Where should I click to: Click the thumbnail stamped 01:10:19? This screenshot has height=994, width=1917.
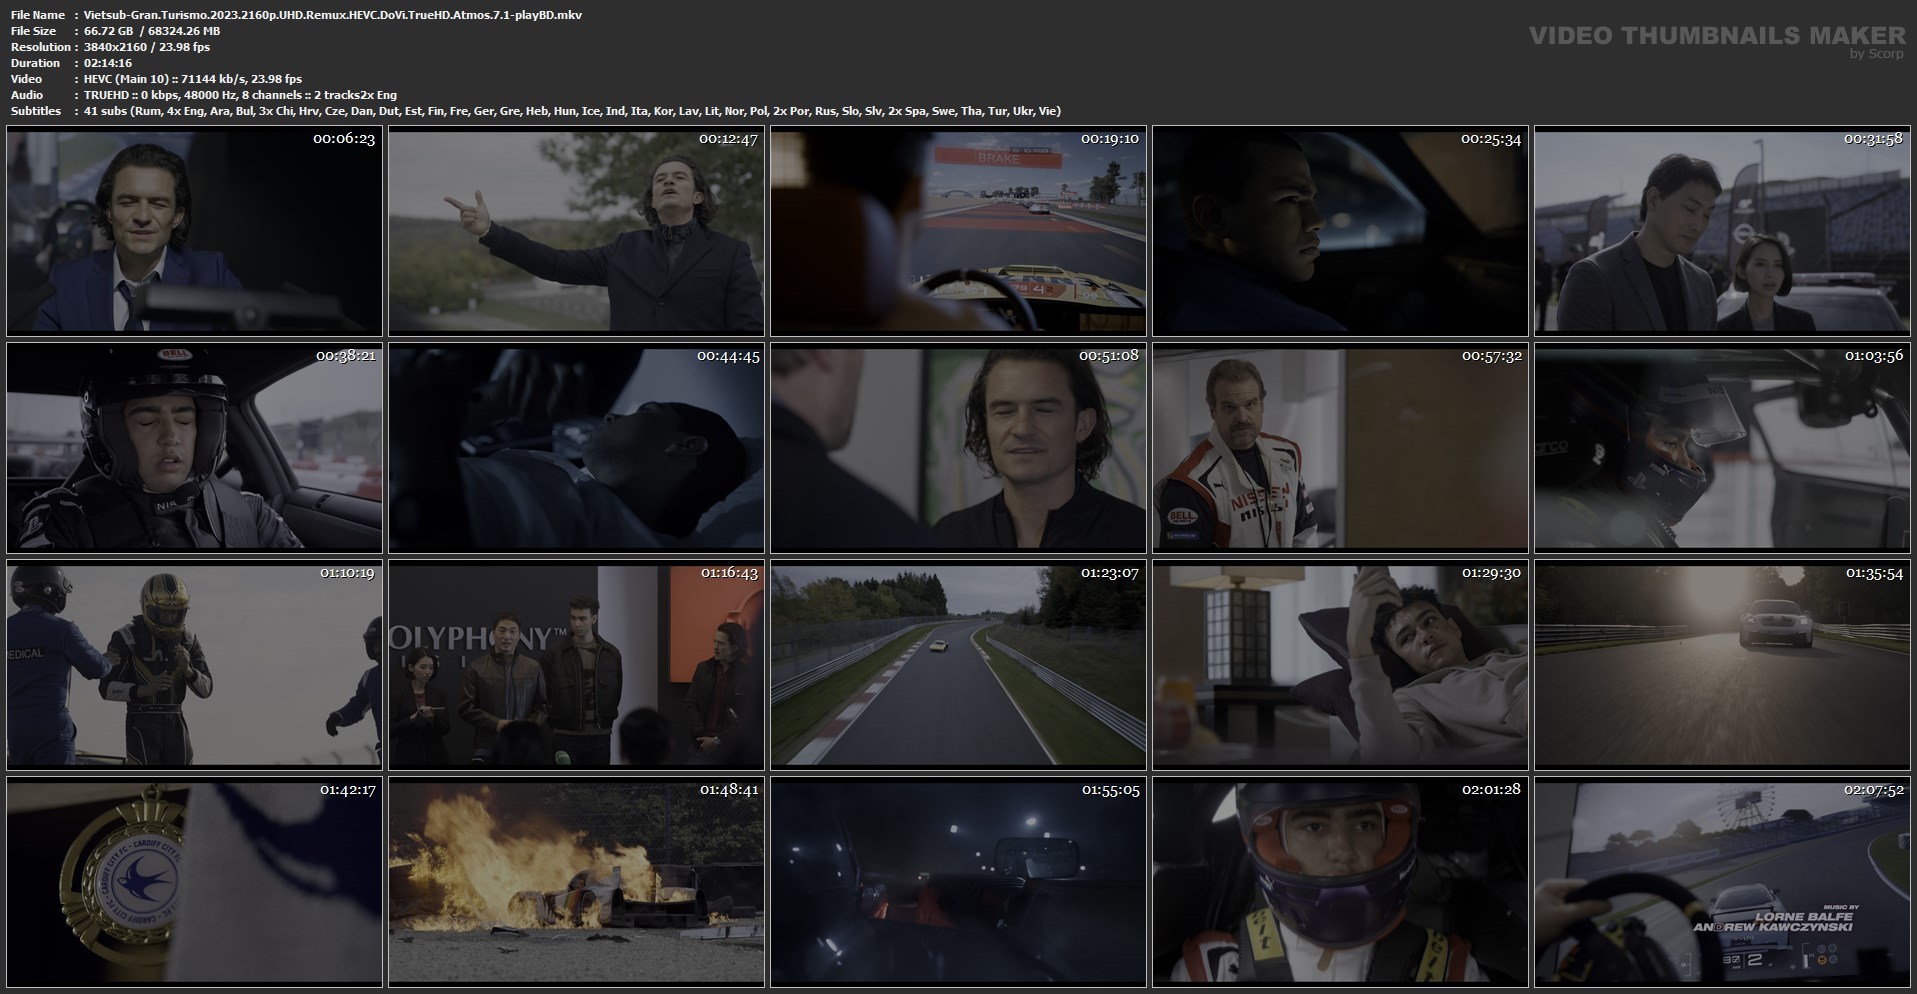194,665
